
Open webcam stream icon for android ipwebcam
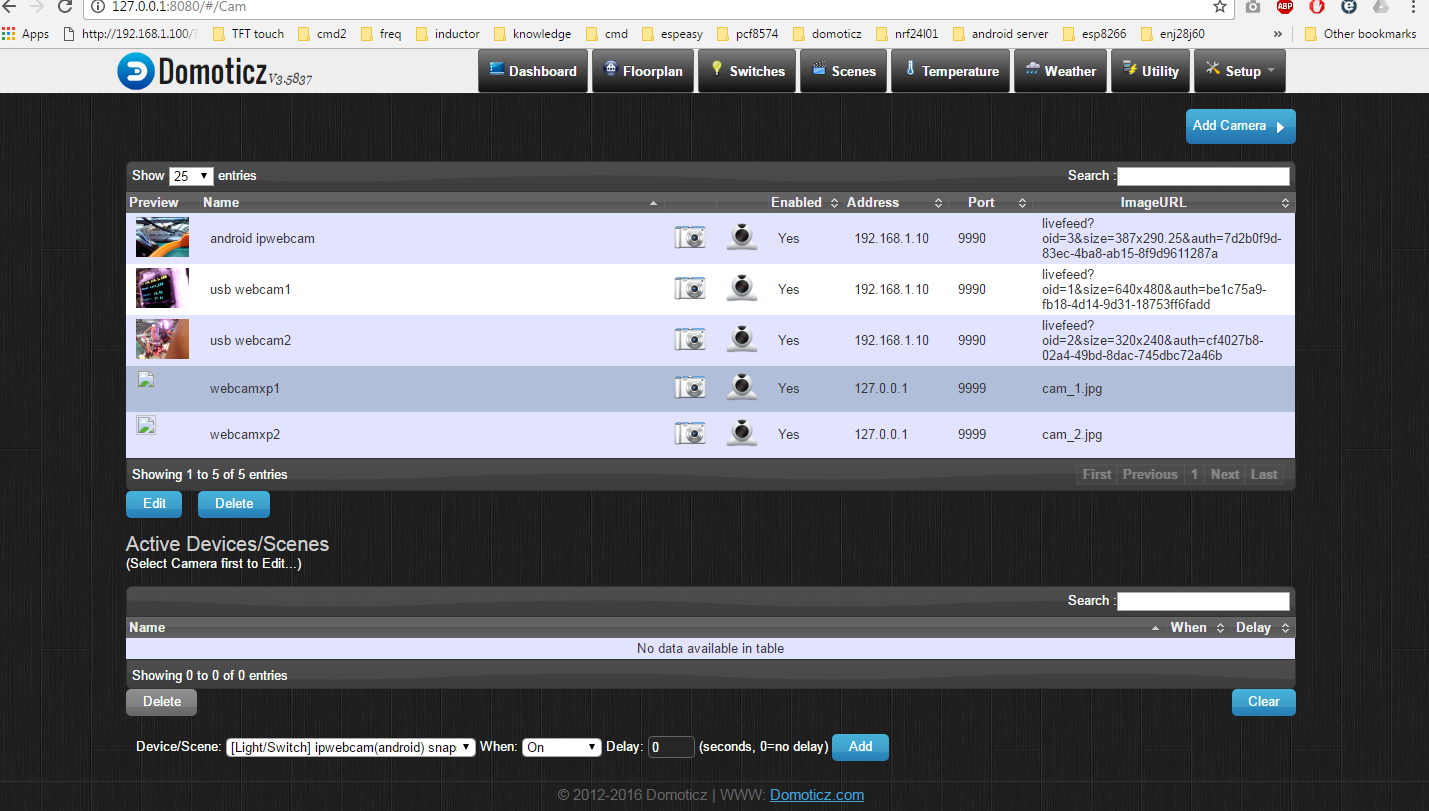pyautogui.click(x=741, y=237)
